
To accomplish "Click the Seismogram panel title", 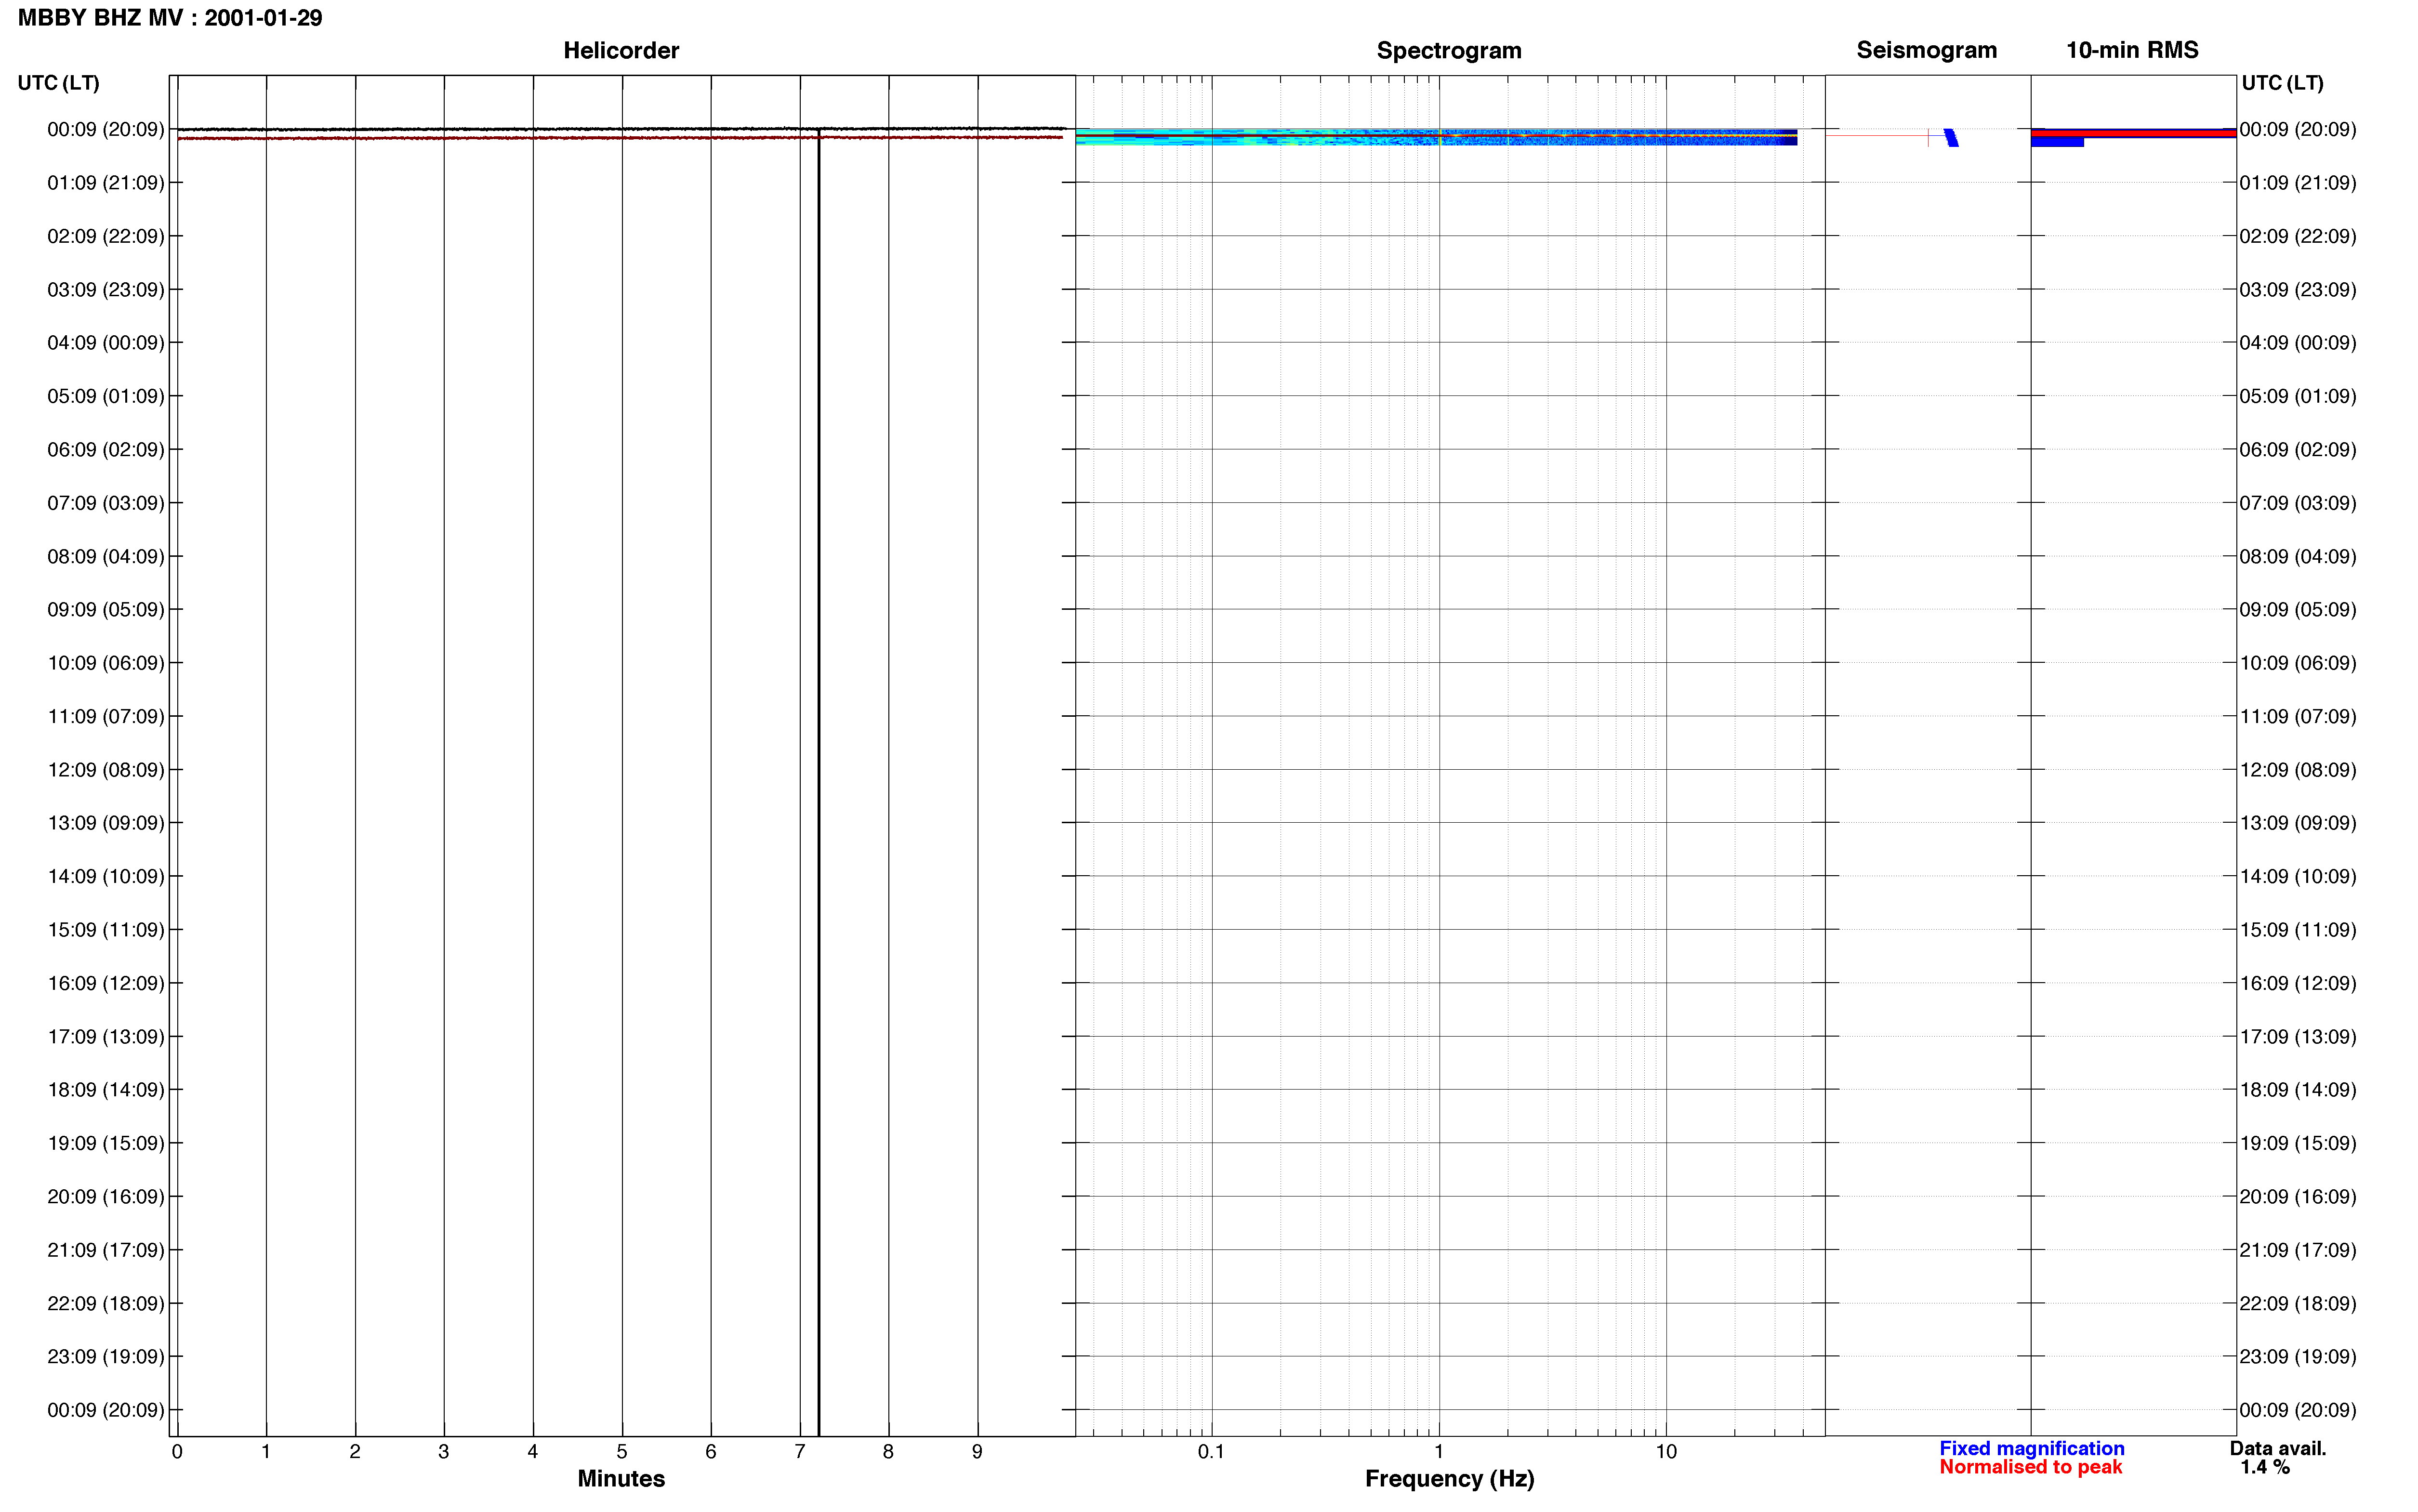I will click(1926, 50).
